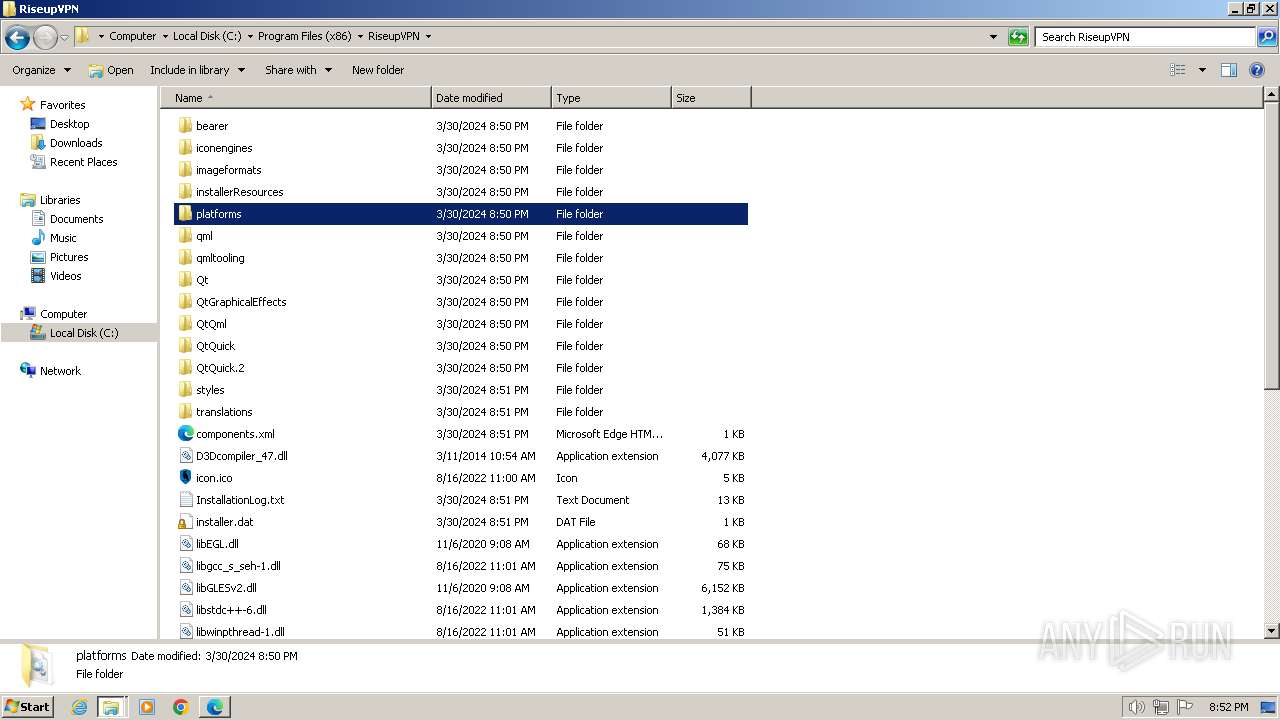The image size is (1280, 720).
Task: Click Program Files (x86) in the address path
Action: click(x=305, y=37)
